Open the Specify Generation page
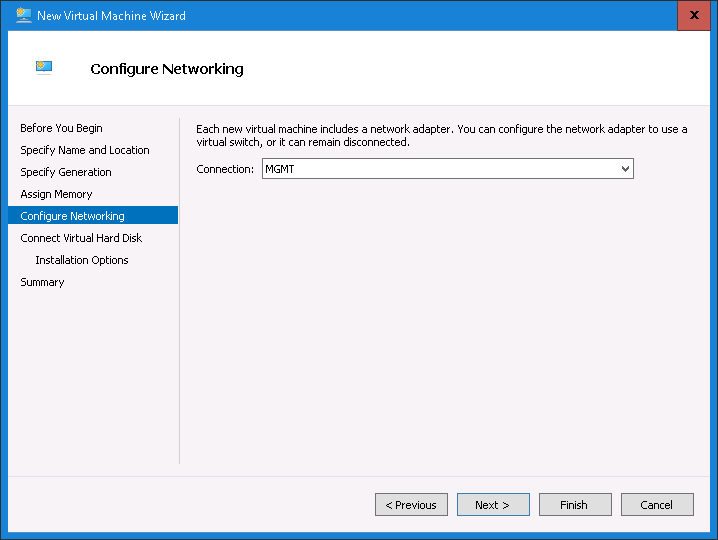This screenshot has width=718, height=540. [x=66, y=172]
